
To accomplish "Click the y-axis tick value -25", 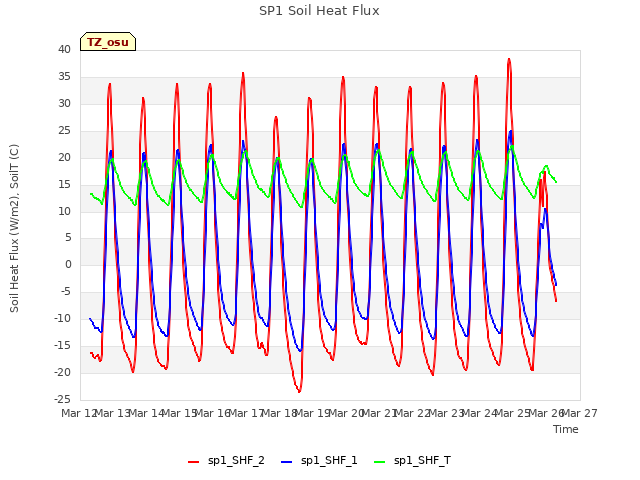I will (x=62, y=399).
